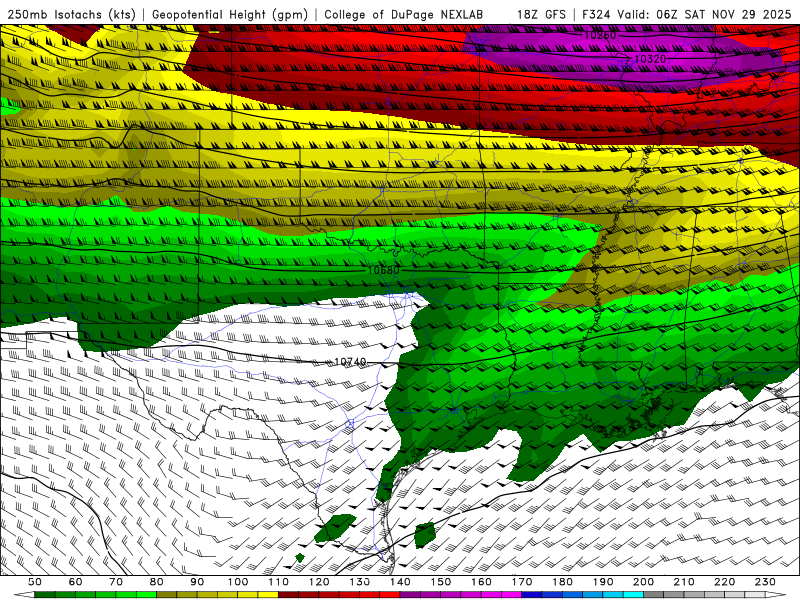Click the legend value 50

tap(35, 582)
